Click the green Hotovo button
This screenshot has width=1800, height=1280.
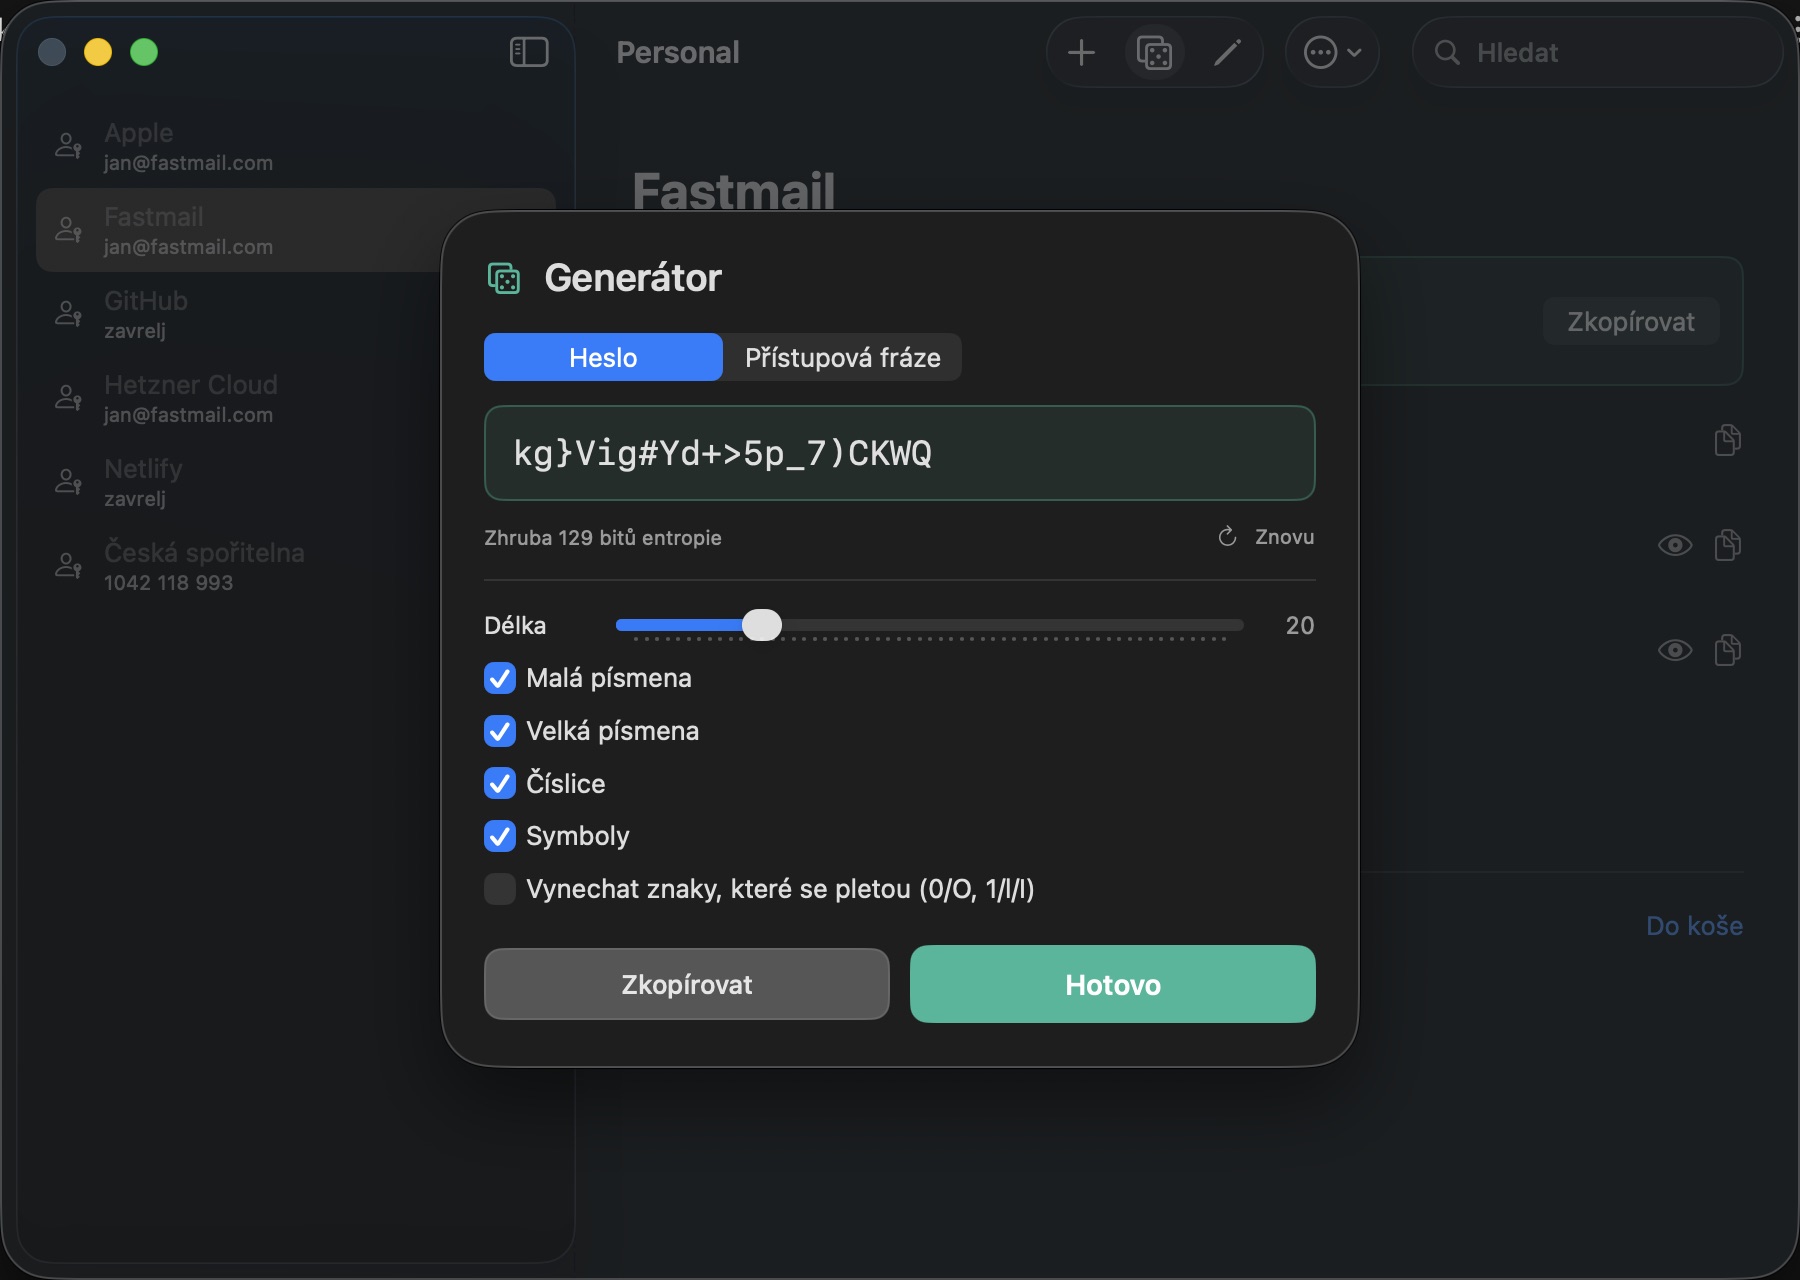(x=1113, y=984)
